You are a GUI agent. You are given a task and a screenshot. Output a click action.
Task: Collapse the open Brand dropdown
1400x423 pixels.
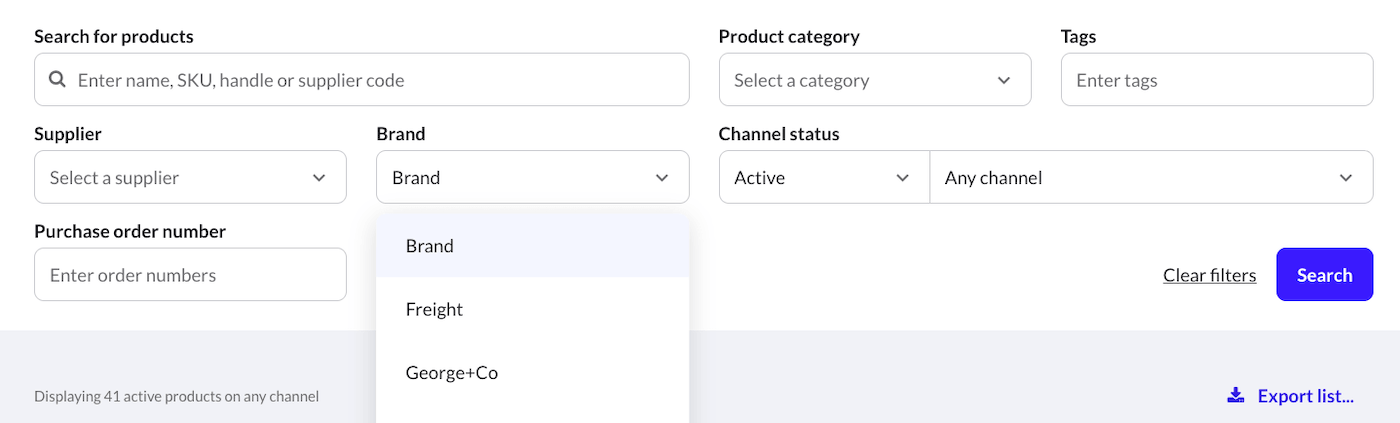[x=533, y=177]
